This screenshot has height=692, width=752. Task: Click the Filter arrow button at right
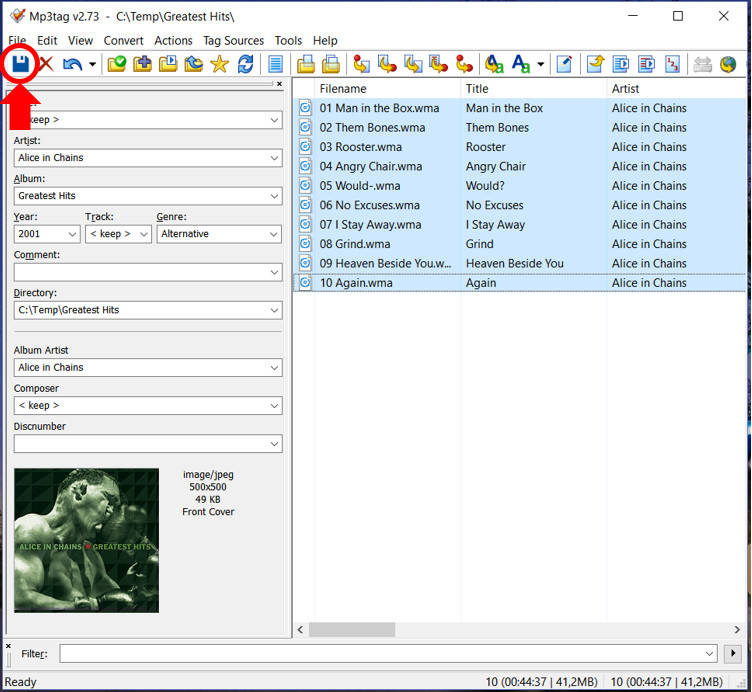click(x=733, y=653)
